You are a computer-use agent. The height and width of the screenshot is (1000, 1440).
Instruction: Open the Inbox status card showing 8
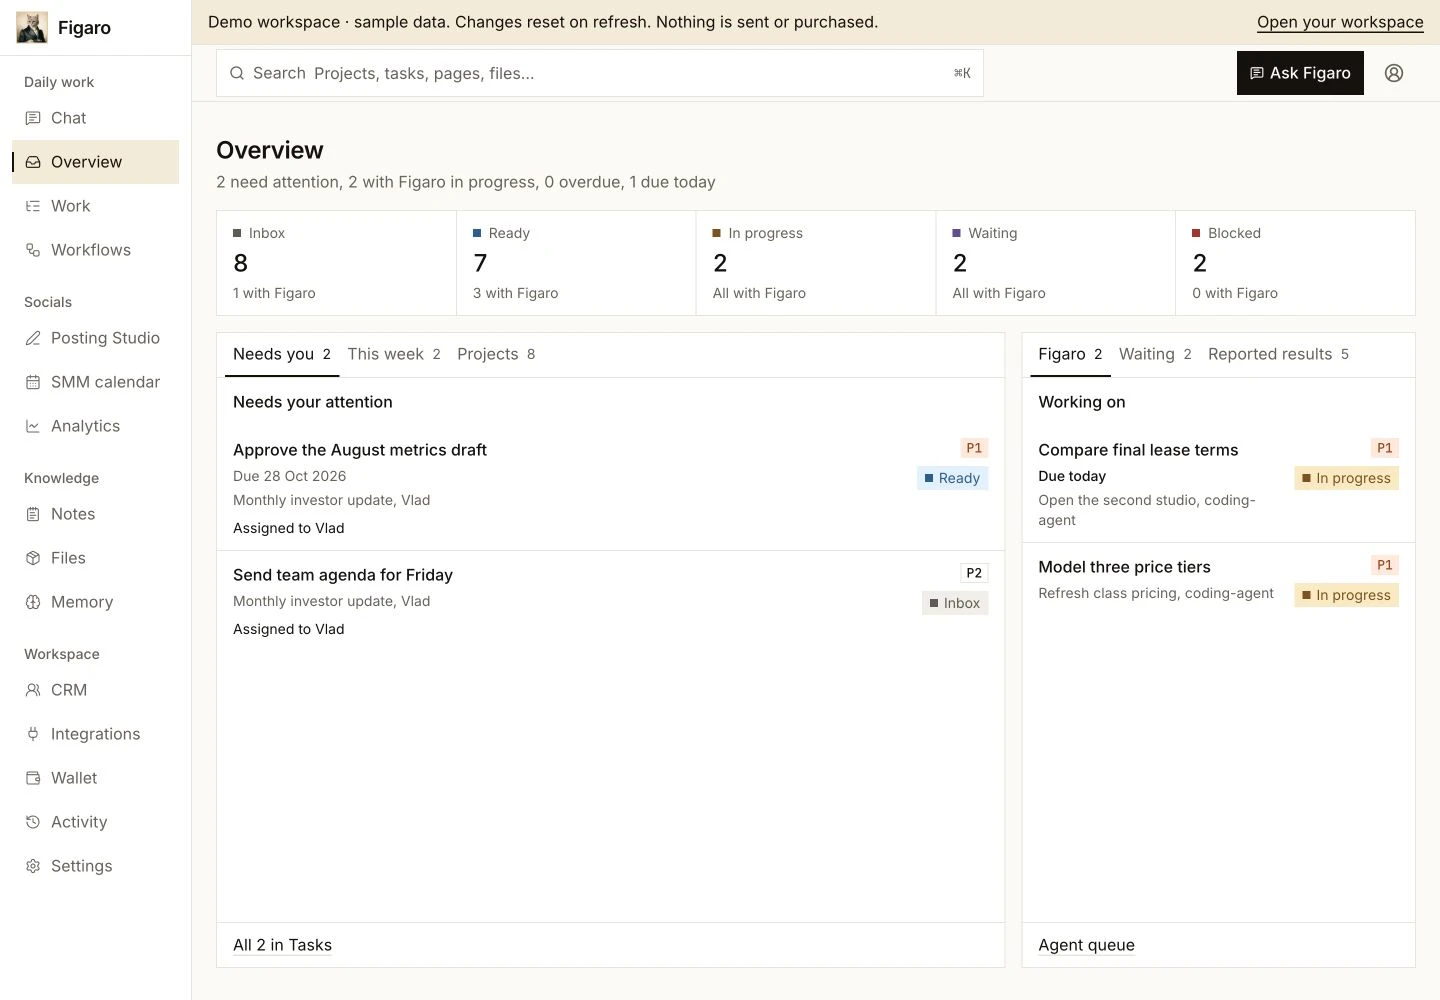[336, 263]
